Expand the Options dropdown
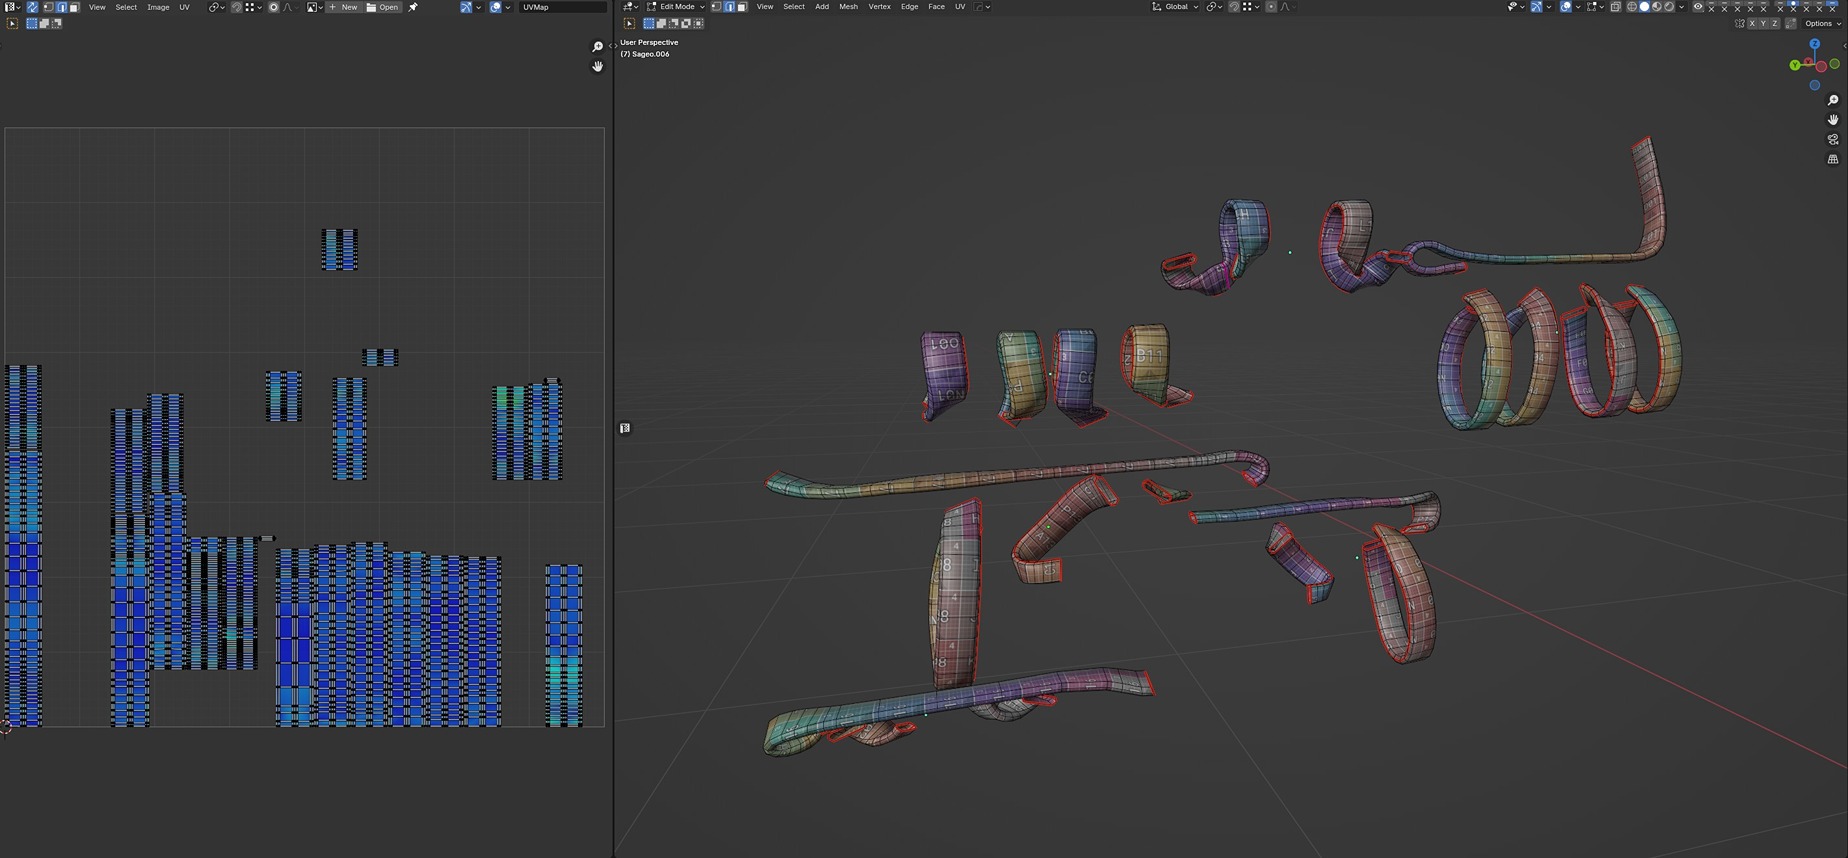 pos(1819,23)
